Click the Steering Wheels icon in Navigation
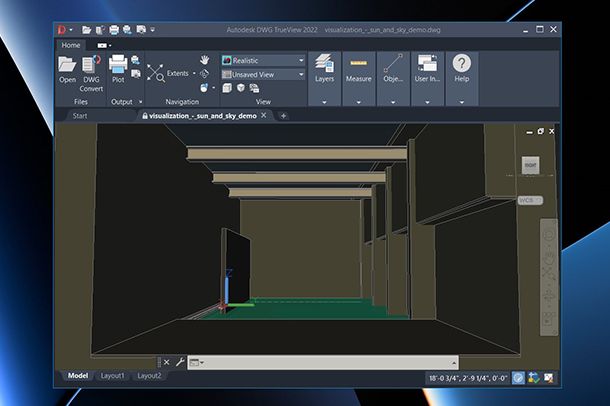This screenshot has width=610, height=406. [204, 88]
